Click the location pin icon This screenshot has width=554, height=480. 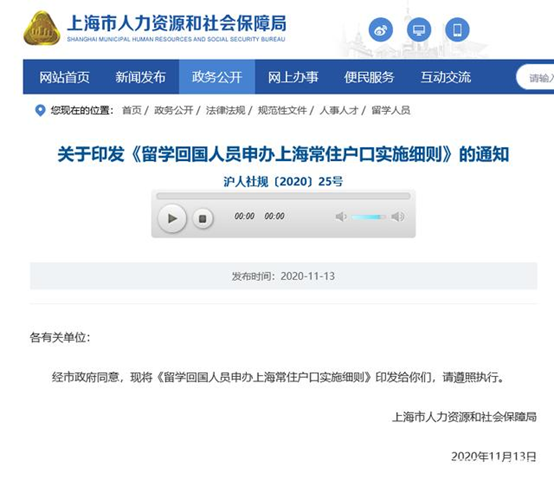[40, 111]
